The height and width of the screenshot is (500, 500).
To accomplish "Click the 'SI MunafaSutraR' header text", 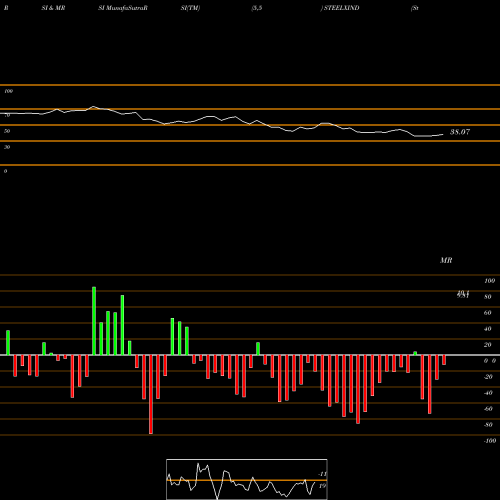I will tap(123, 8).
